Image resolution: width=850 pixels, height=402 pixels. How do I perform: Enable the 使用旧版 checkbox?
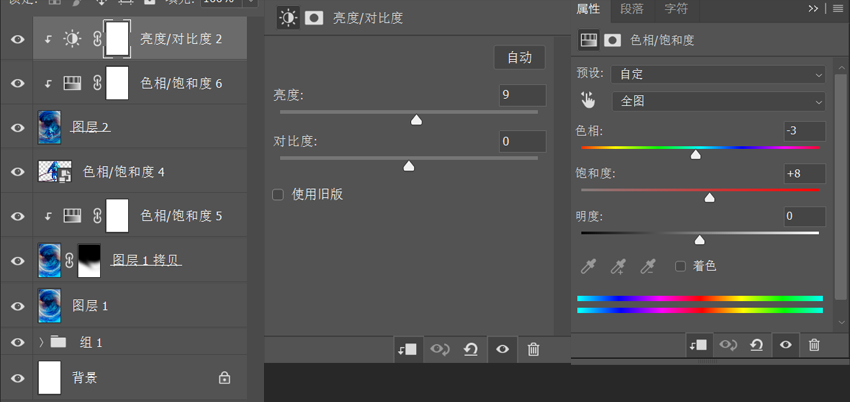[278, 194]
